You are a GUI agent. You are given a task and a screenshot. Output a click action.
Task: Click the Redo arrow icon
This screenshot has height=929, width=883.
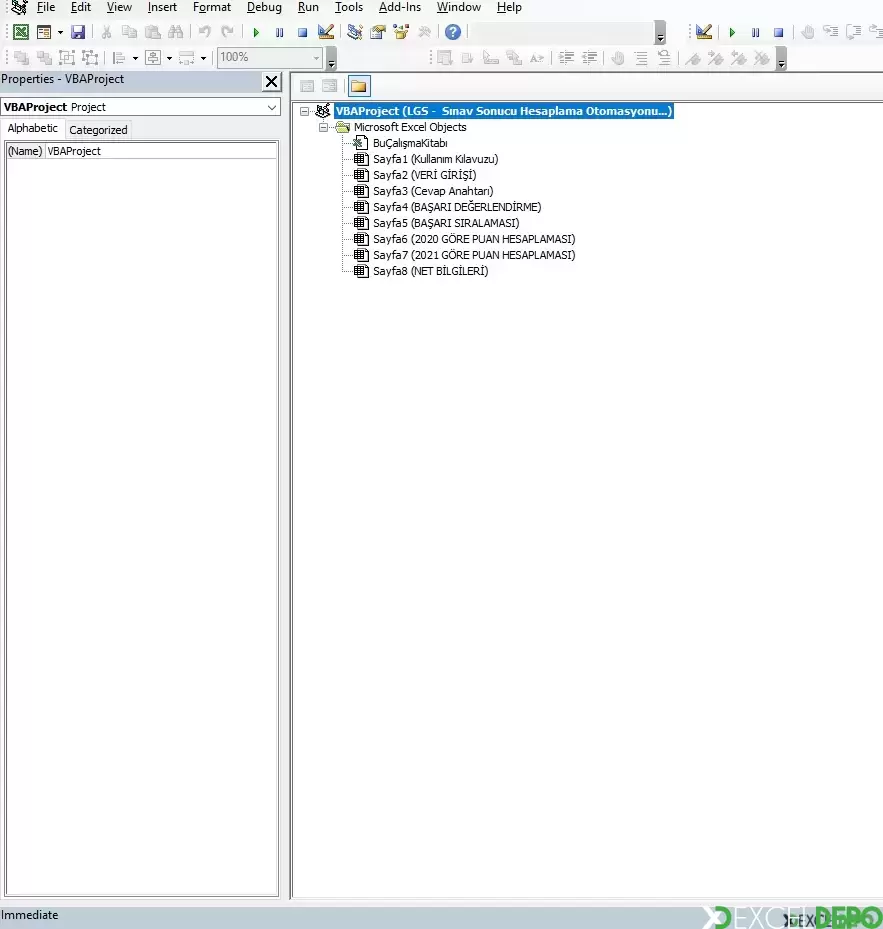(x=228, y=32)
